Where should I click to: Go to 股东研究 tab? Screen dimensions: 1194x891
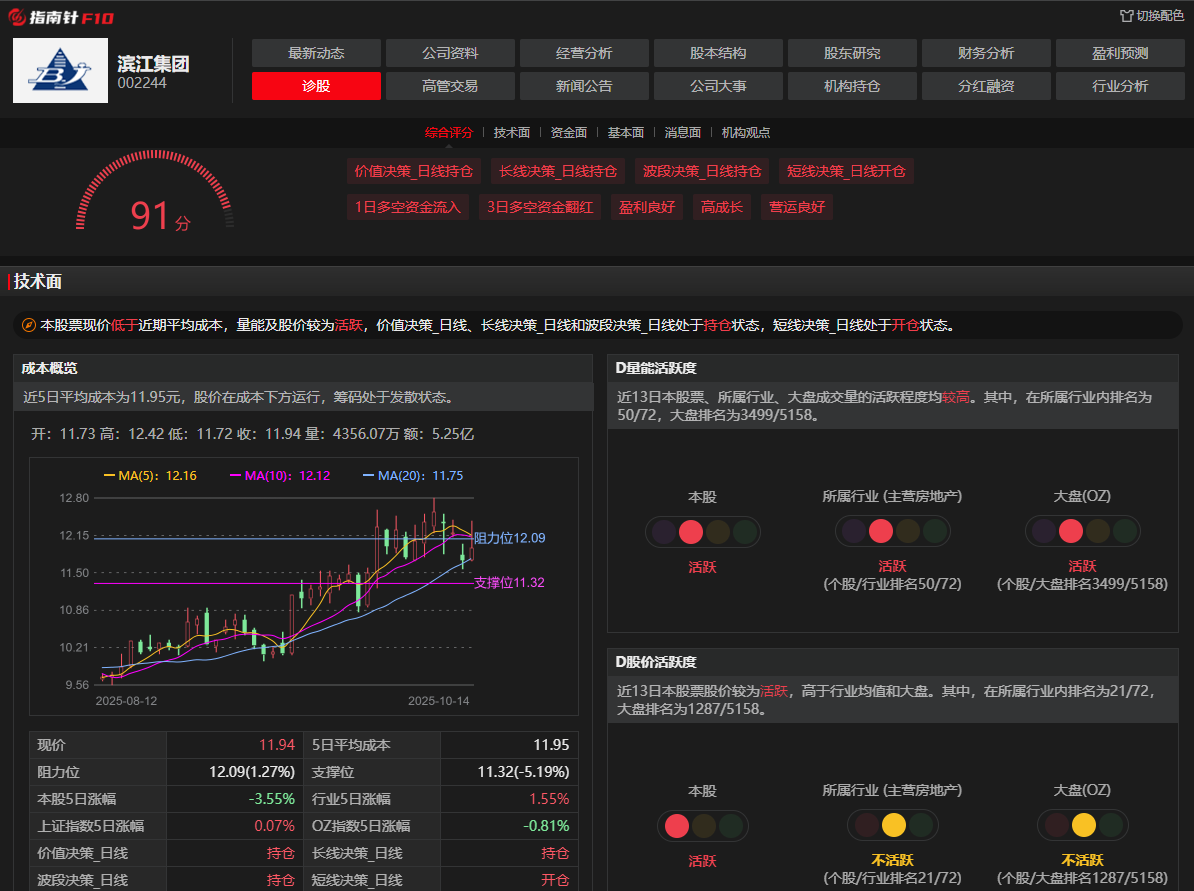tap(852, 53)
